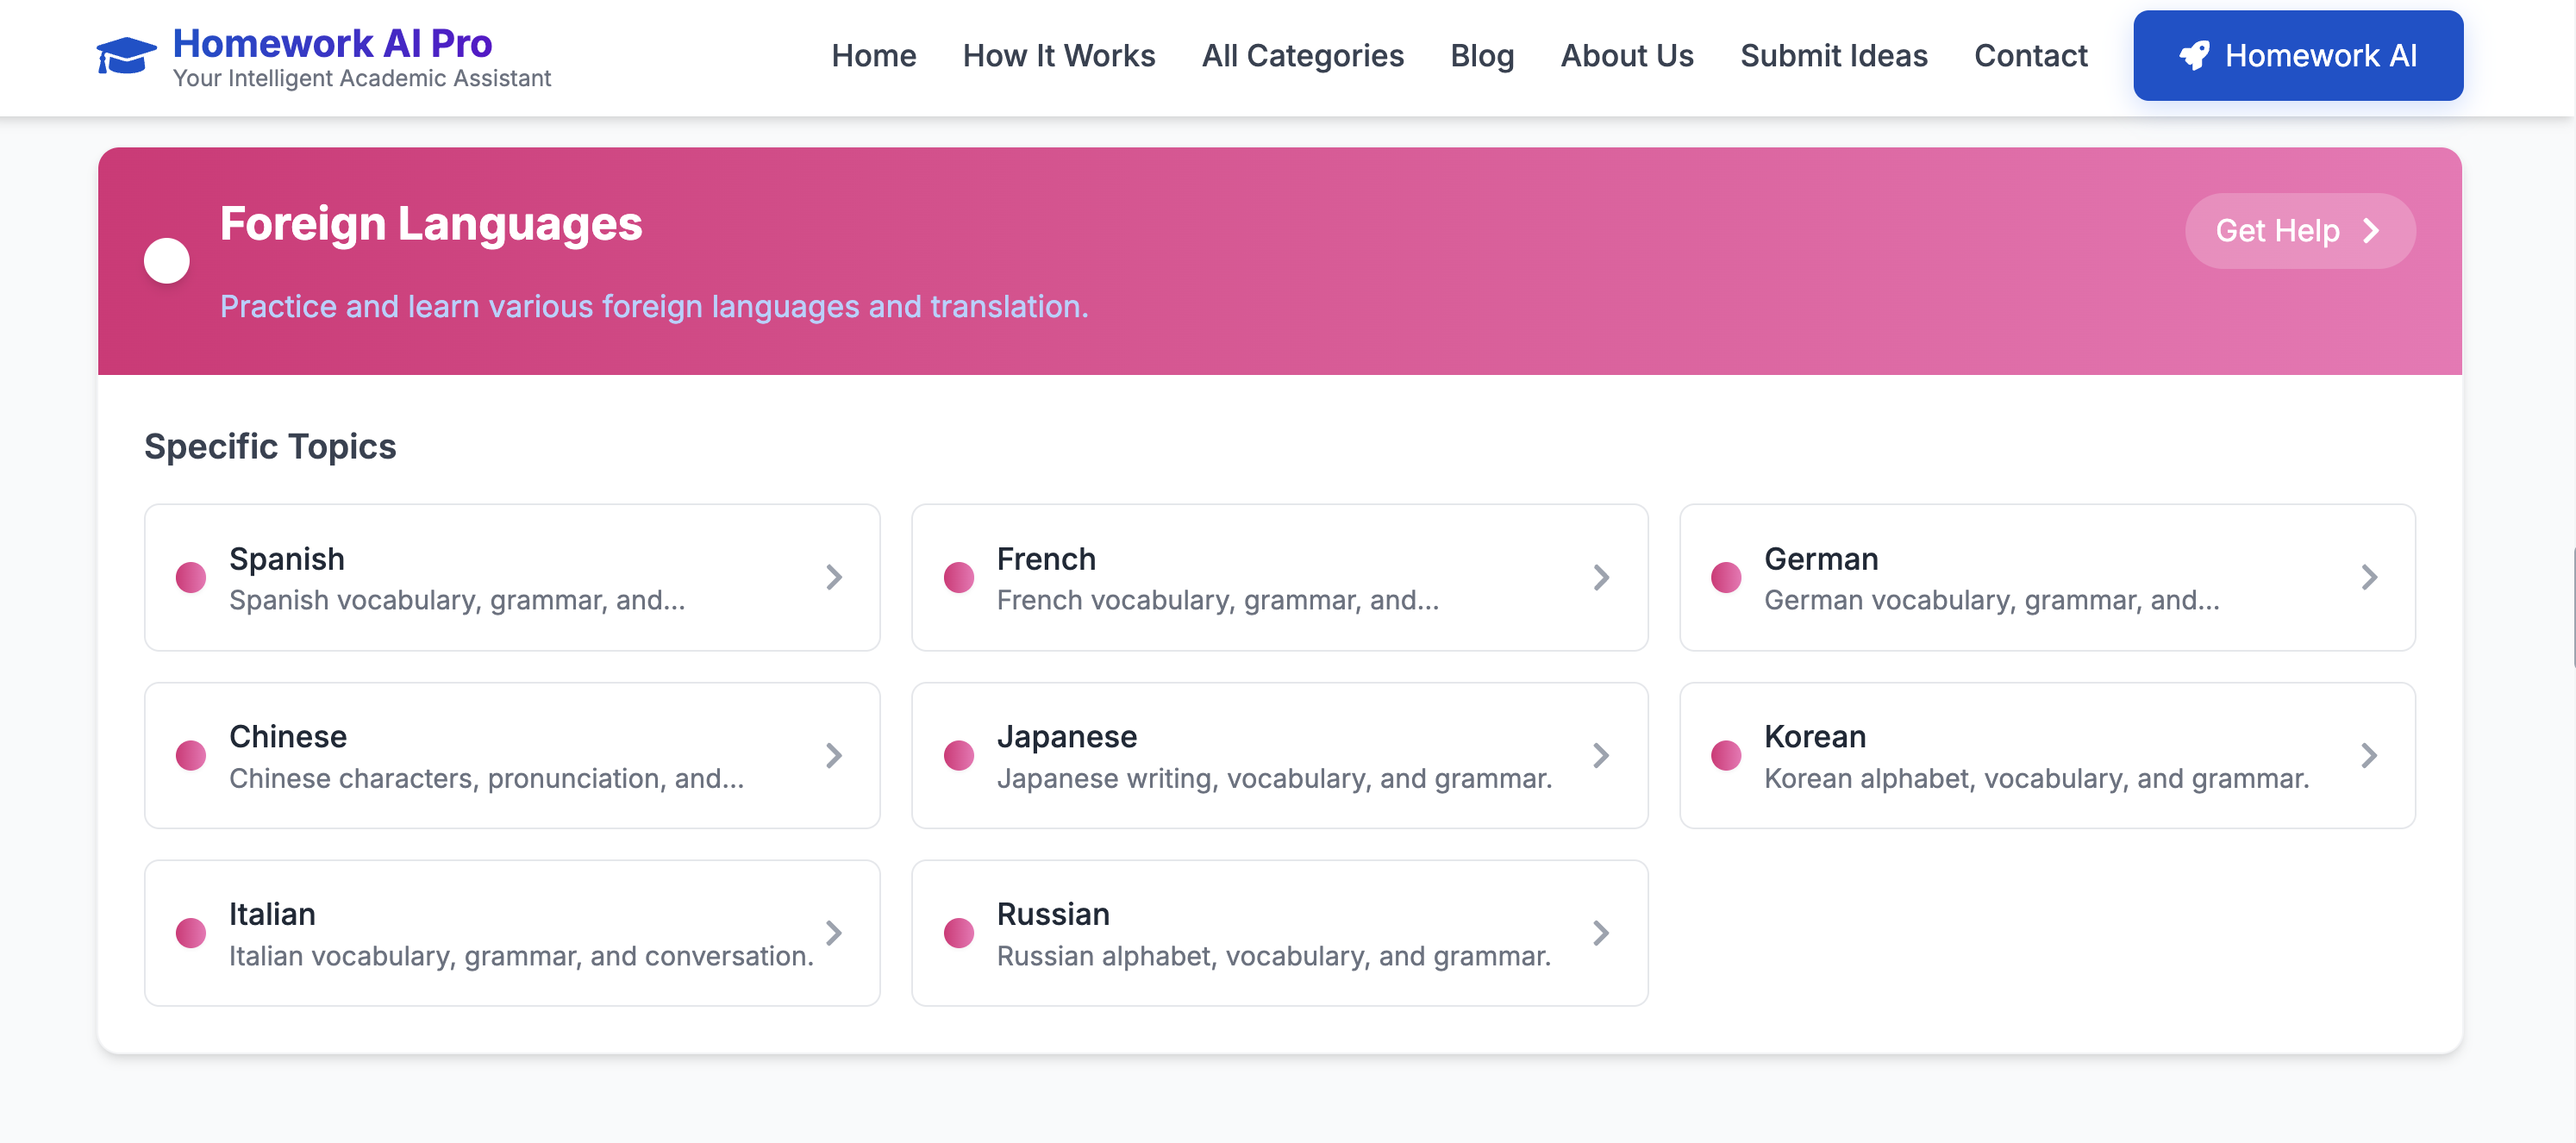2576x1143 pixels.
Task: Expand the Italian topic chevron arrow
Action: click(x=834, y=933)
